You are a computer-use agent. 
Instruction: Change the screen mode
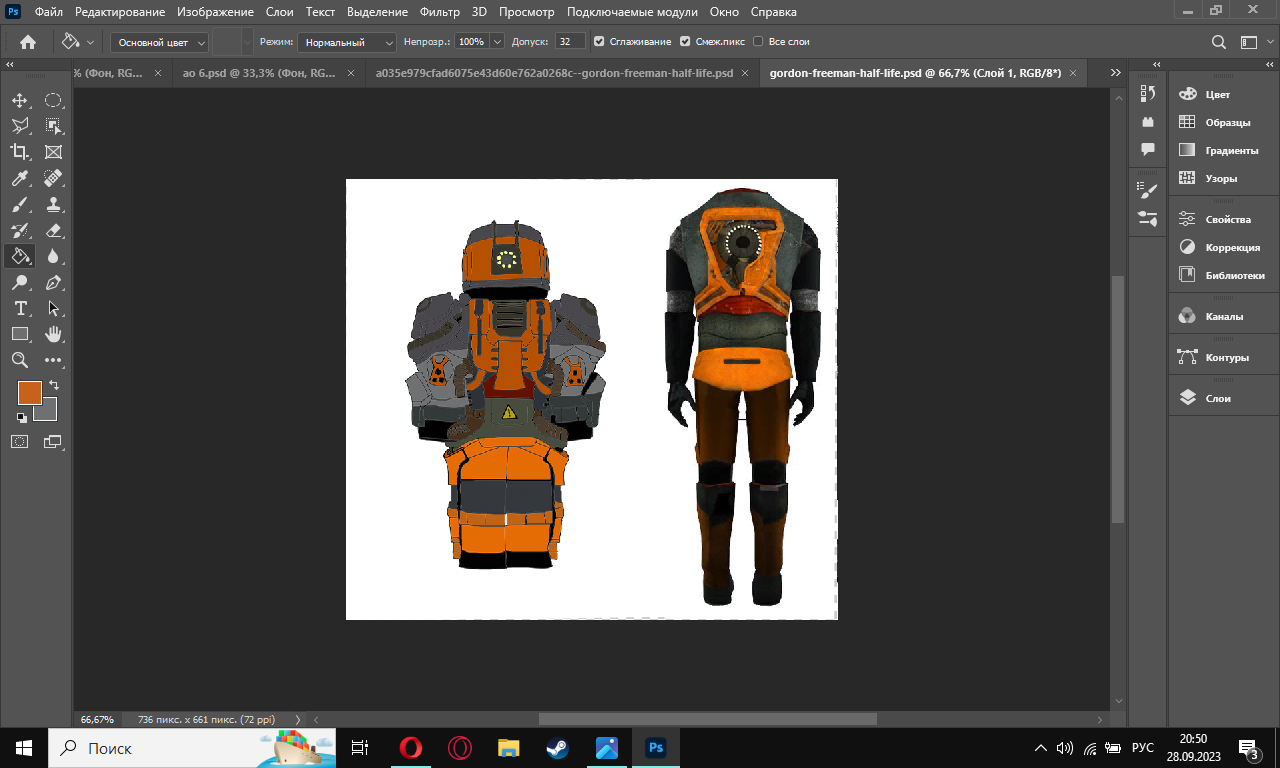coord(53,441)
